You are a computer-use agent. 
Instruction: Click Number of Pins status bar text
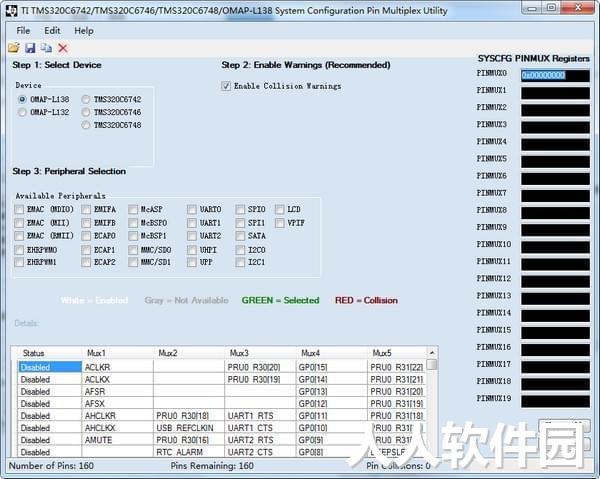(51, 466)
